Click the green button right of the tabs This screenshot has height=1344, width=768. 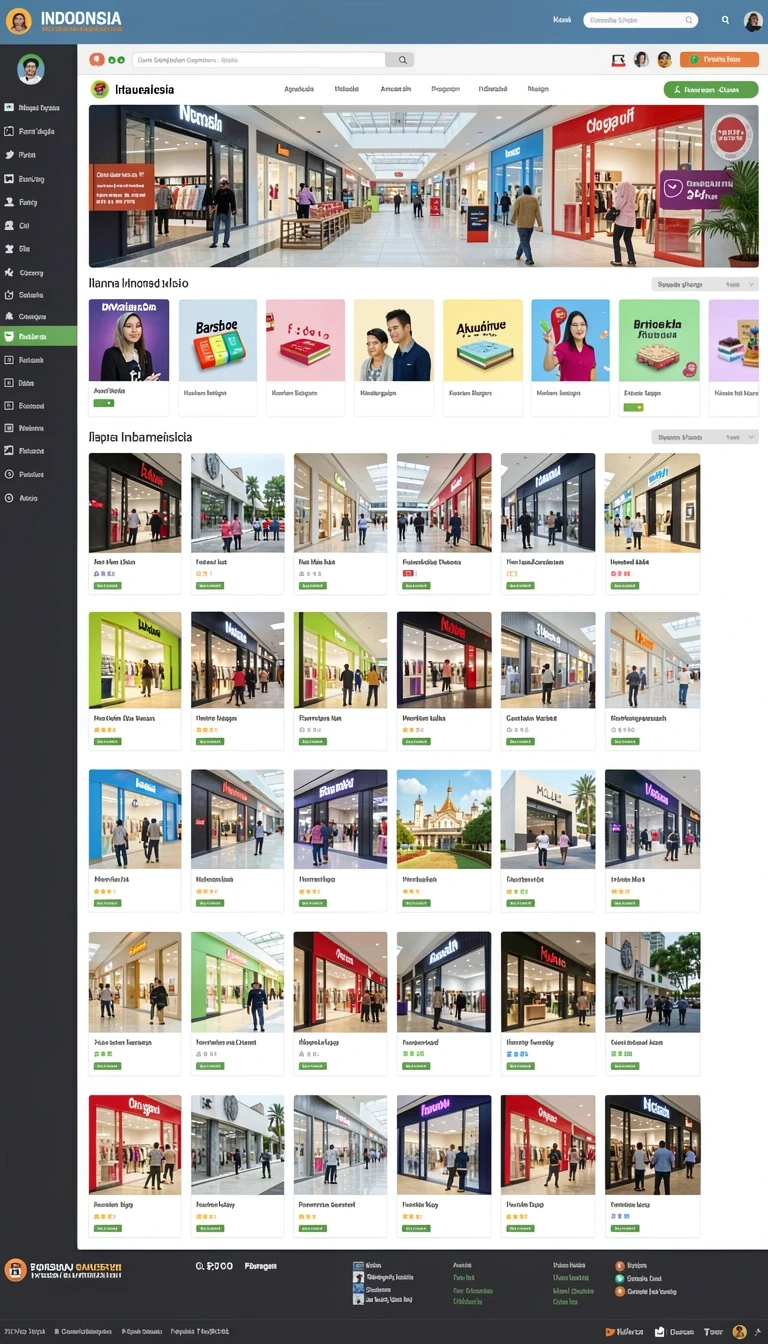click(711, 89)
